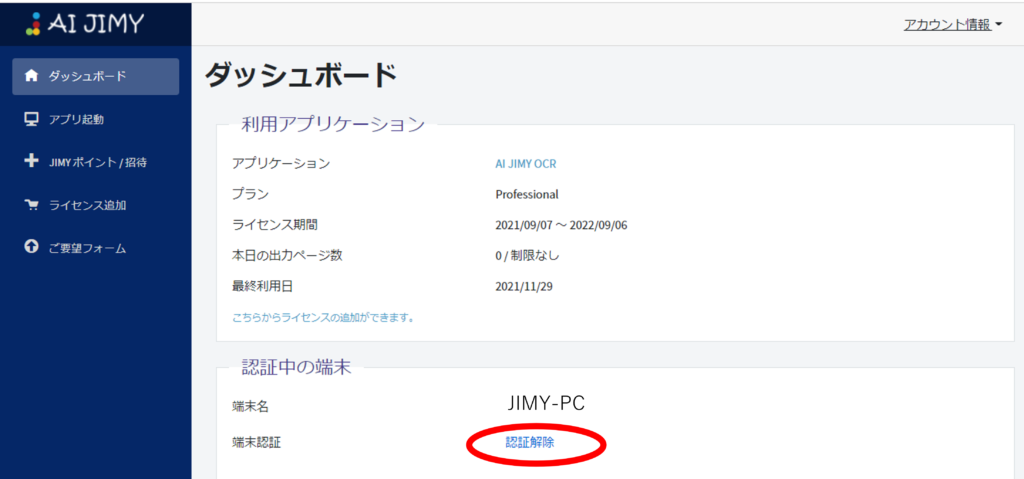This screenshot has width=1024, height=479.
Task: Click the 認証中の端末 section title
Action: pos(296,367)
